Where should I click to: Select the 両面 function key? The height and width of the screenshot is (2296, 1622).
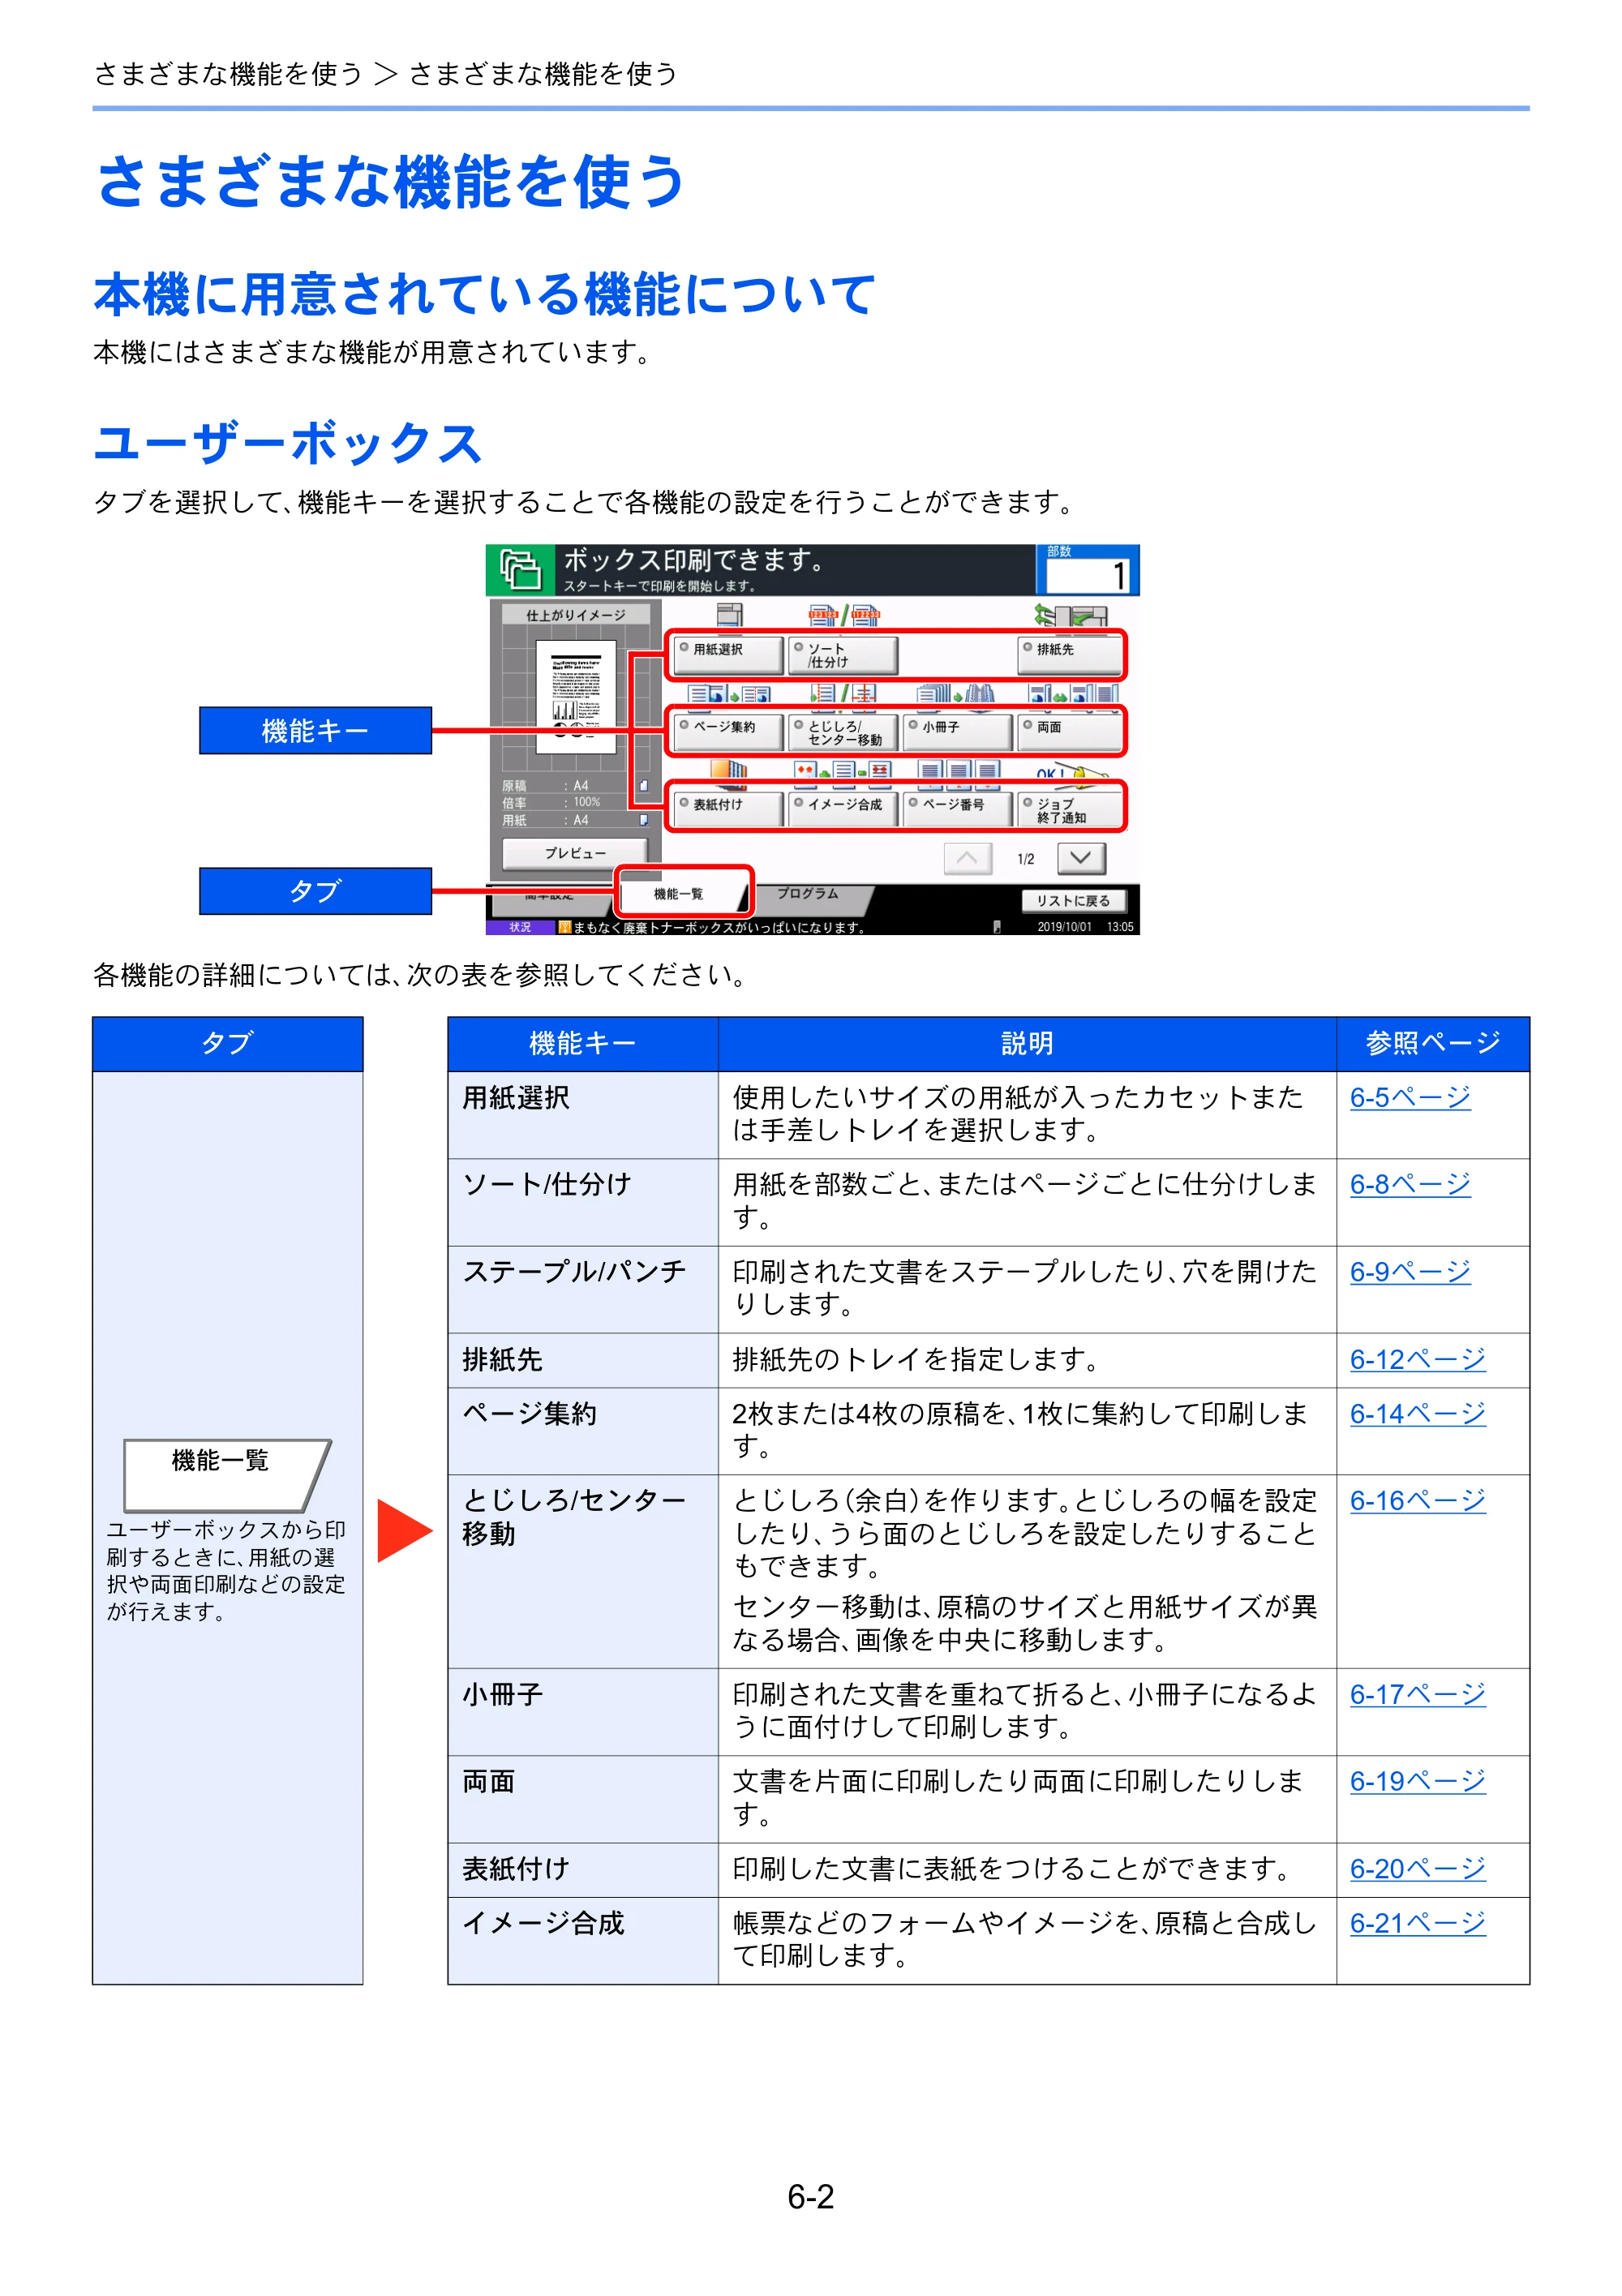1070,732
